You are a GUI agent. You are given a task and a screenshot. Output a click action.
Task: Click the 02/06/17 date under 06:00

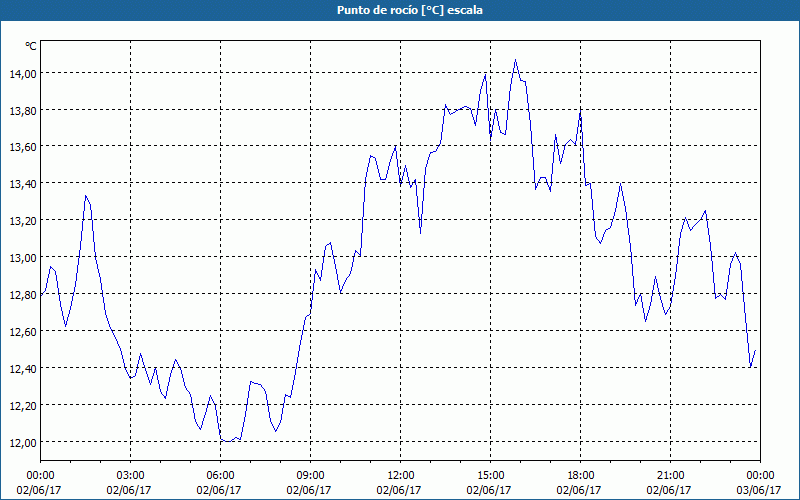[219, 490]
